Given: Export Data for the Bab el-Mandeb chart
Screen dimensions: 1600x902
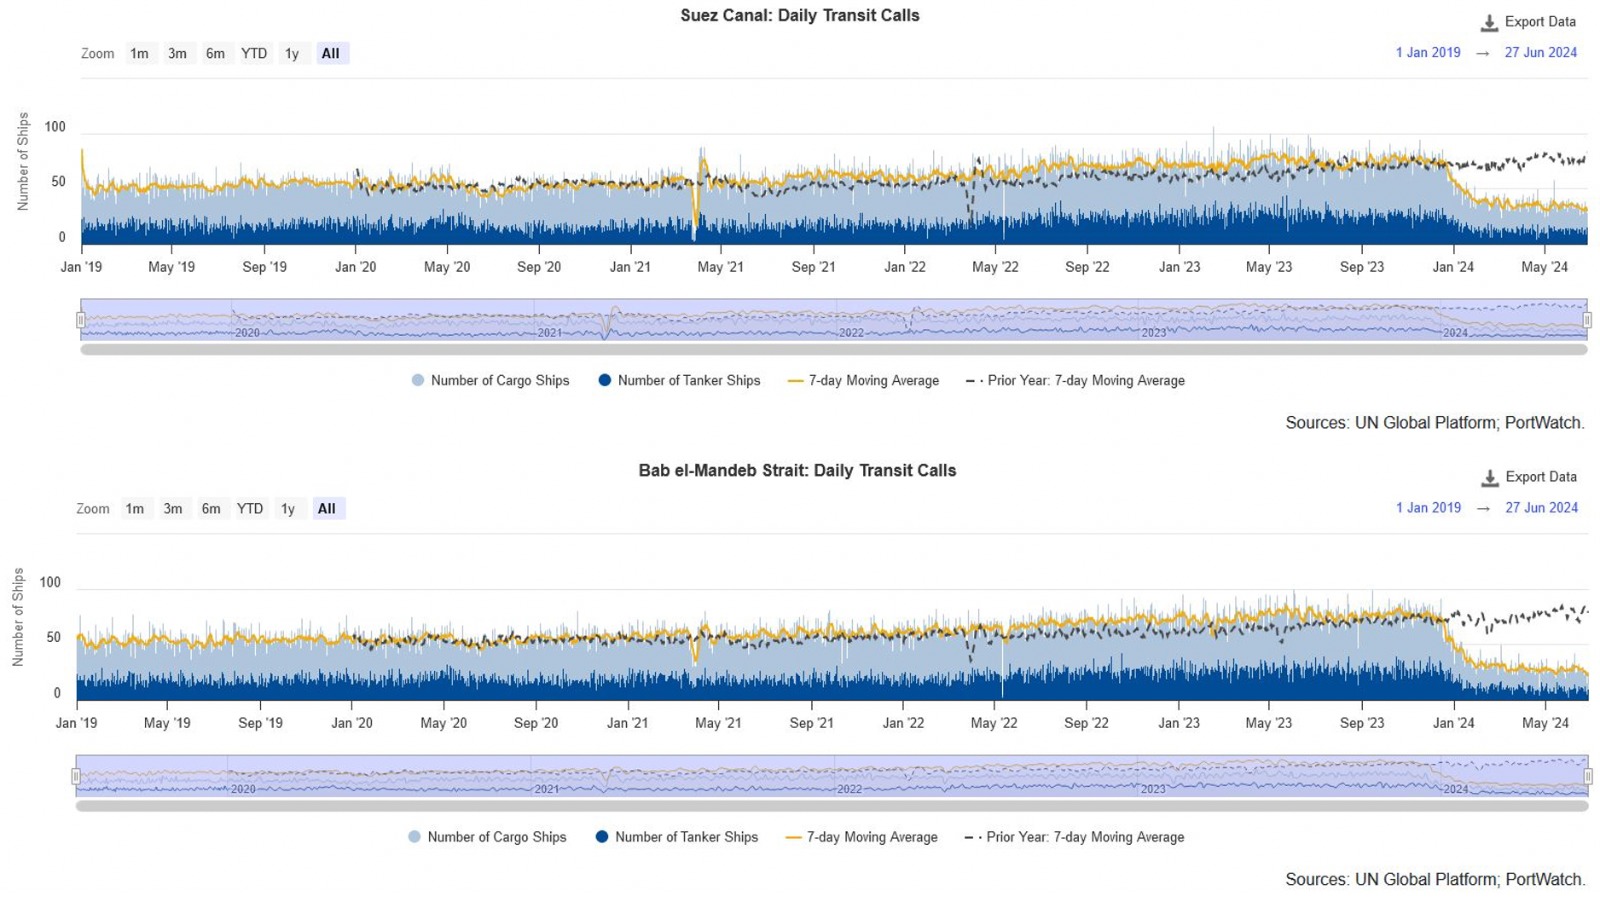Looking at the screenshot, I should 1528,477.
